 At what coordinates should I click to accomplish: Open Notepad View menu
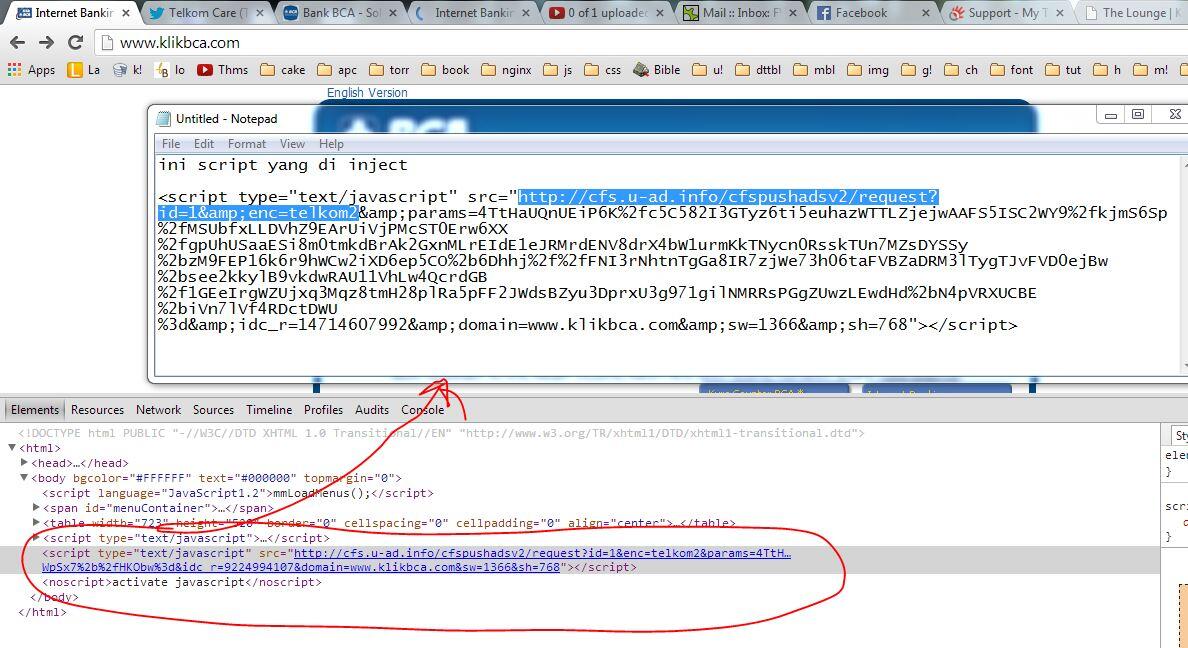click(x=292, y=144)
